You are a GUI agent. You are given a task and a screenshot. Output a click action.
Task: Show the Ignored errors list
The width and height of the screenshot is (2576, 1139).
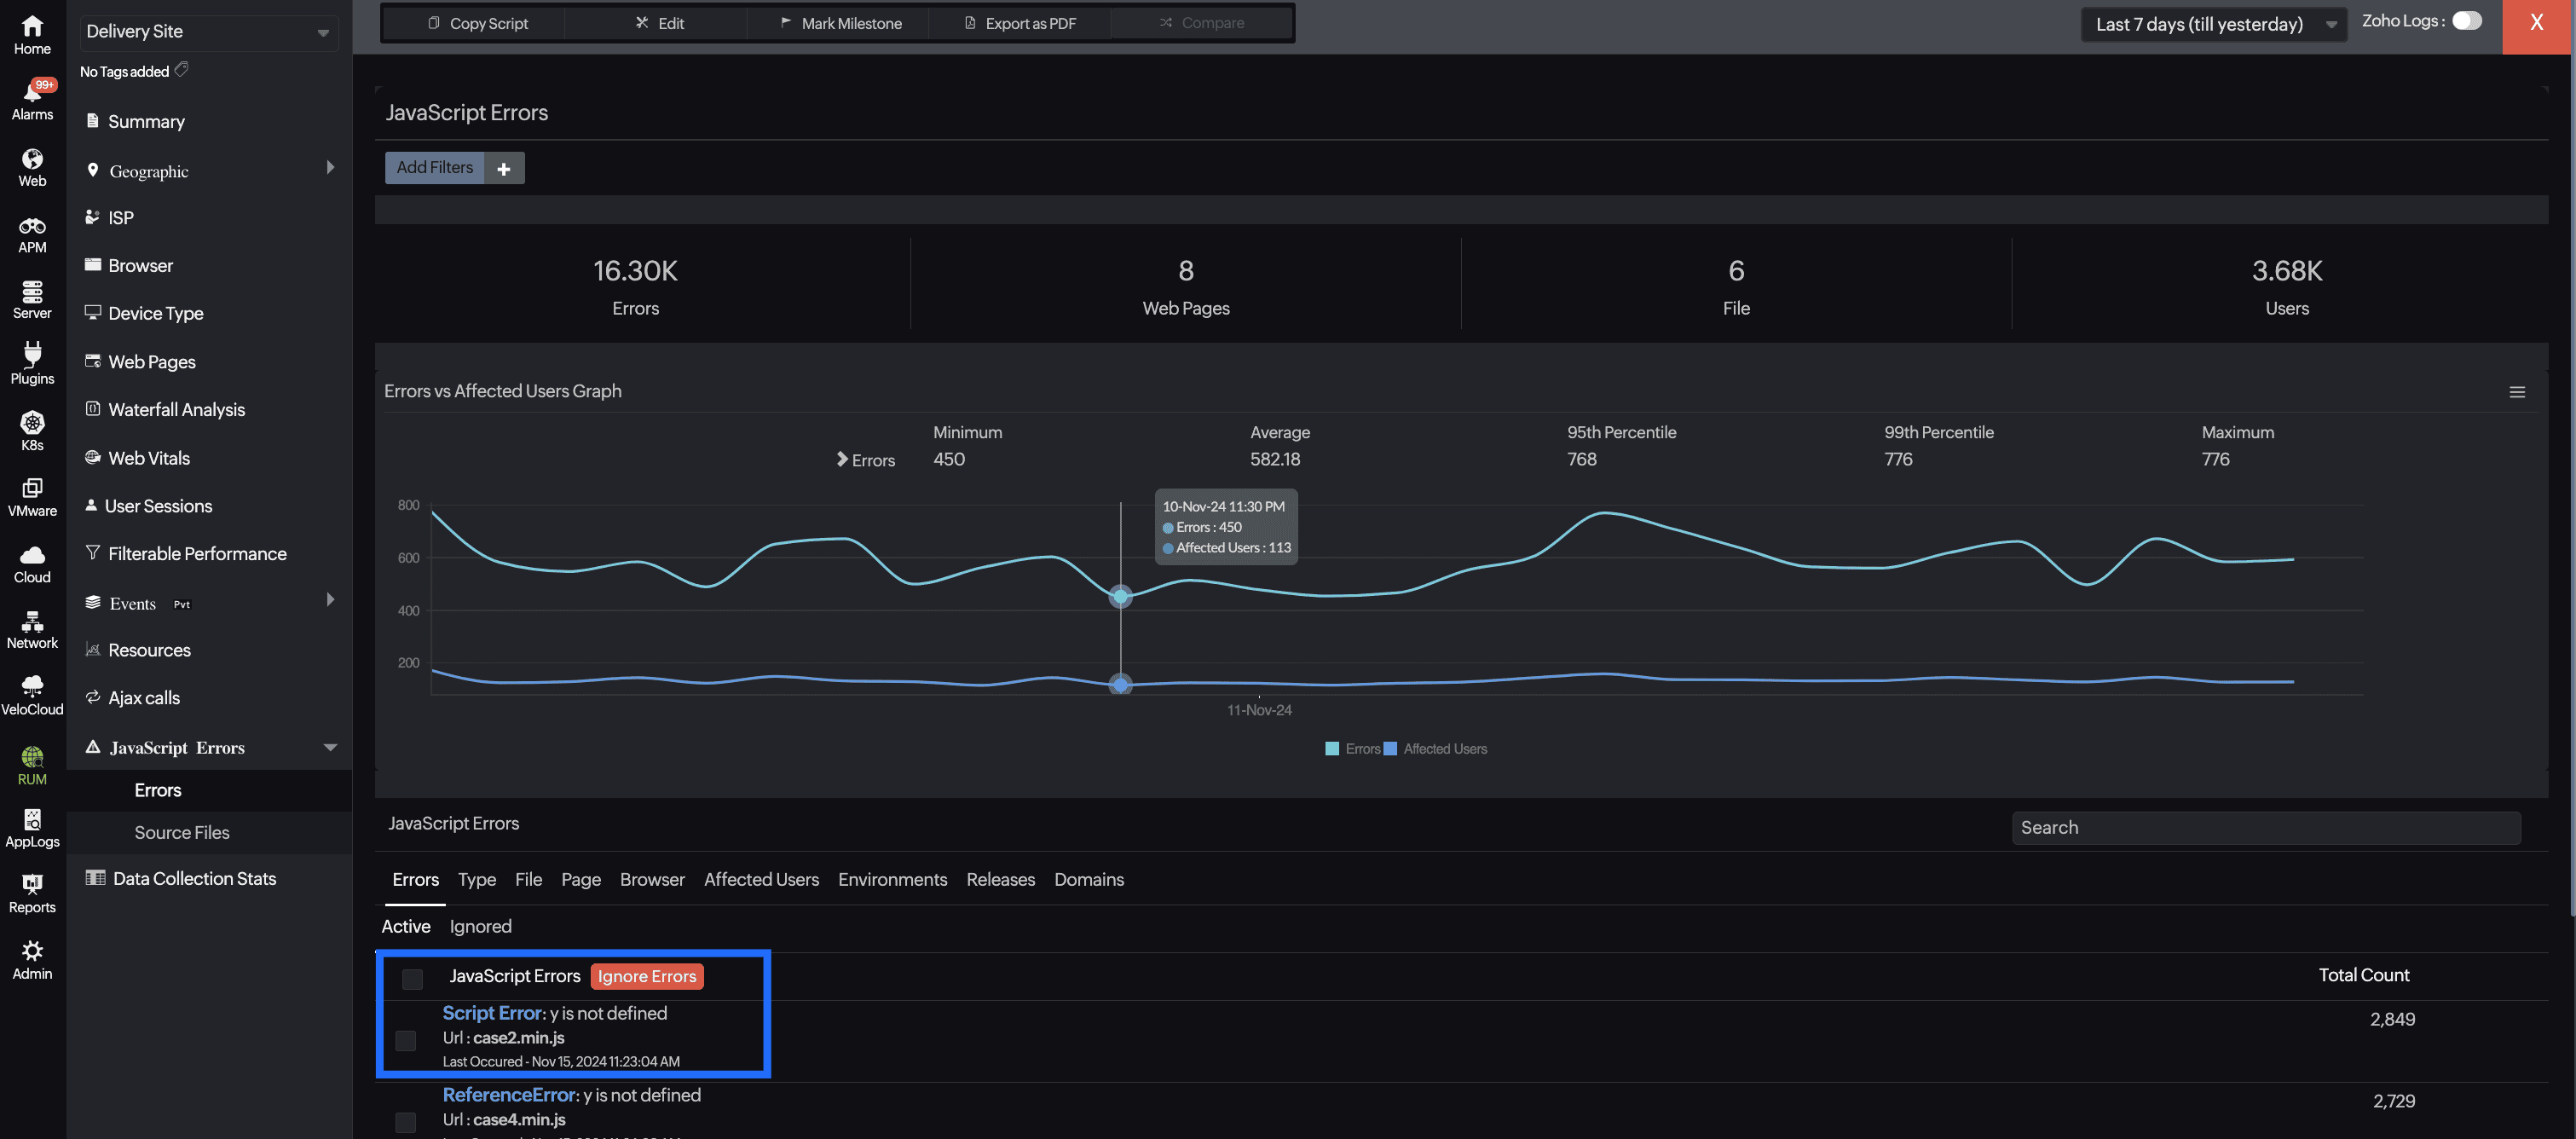[x=480, y=926]
